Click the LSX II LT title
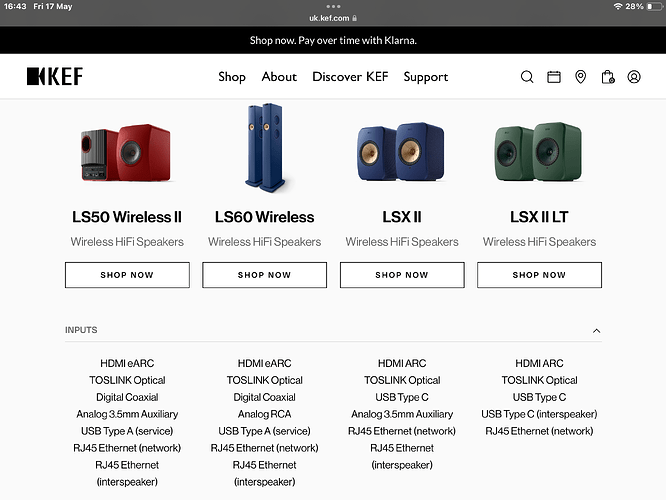The width and height of the screenshot is (666, 500). 539,217
